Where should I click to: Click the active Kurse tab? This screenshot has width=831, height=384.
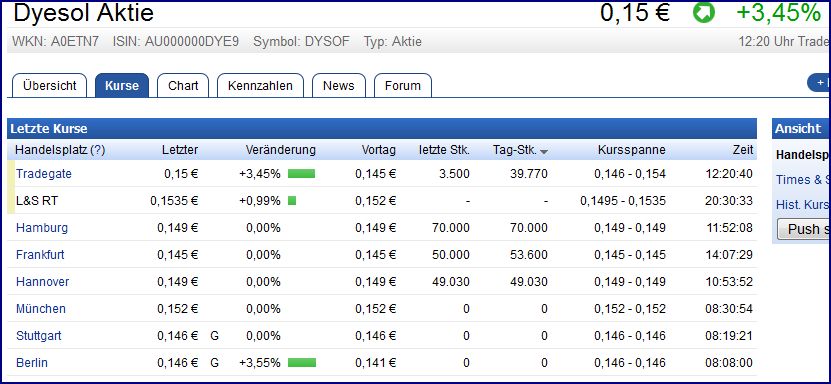pos(122,86)
